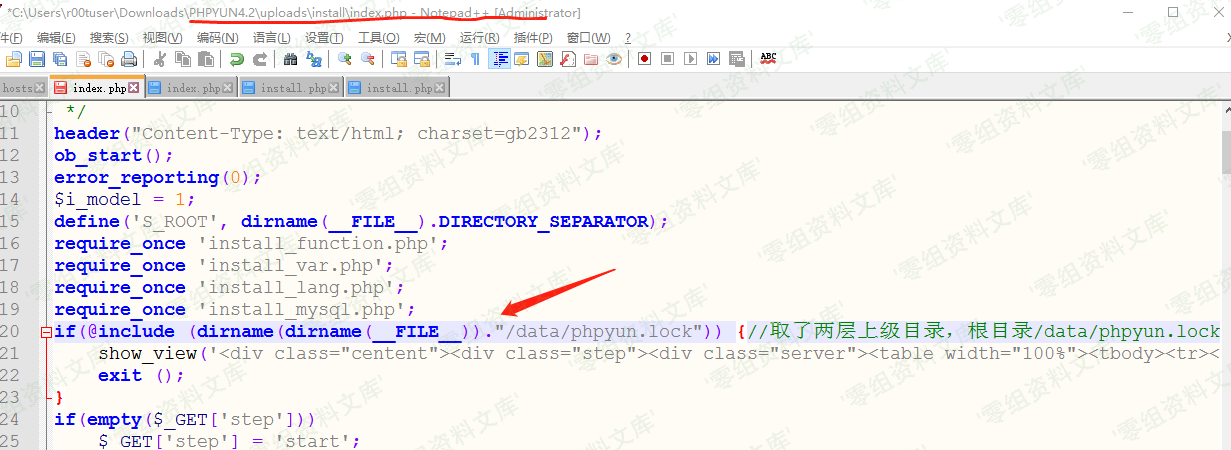
Task: Collapse the if block at line 20
Action: pos(46,332)
